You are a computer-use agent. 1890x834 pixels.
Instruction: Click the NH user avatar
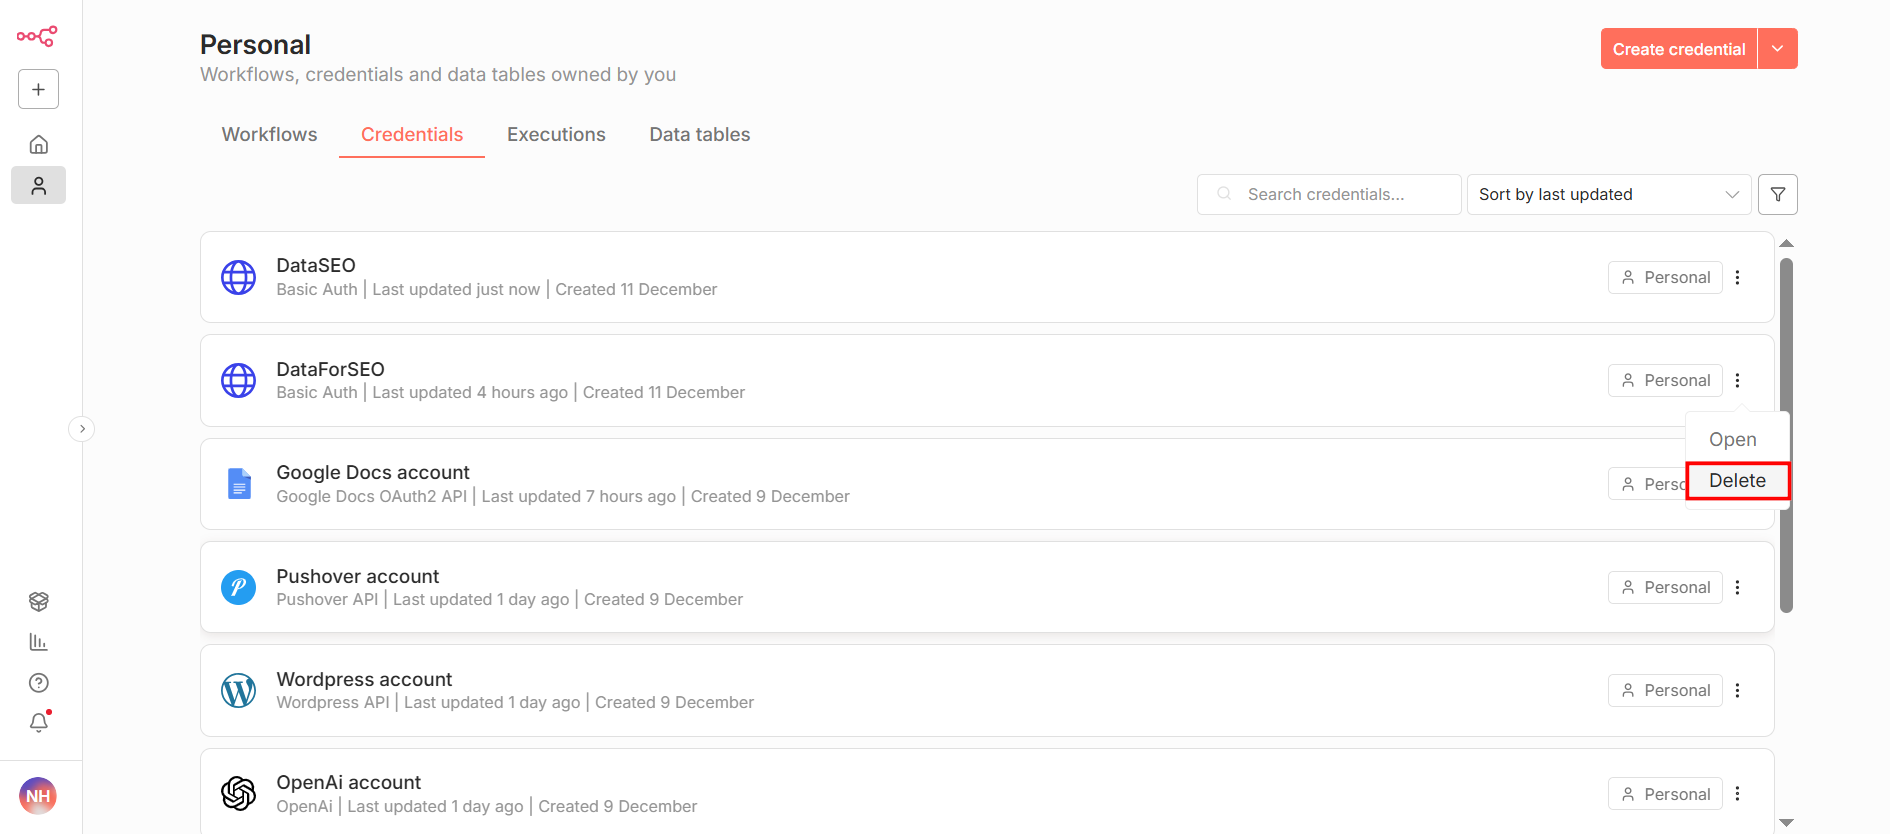click(38, 796)
